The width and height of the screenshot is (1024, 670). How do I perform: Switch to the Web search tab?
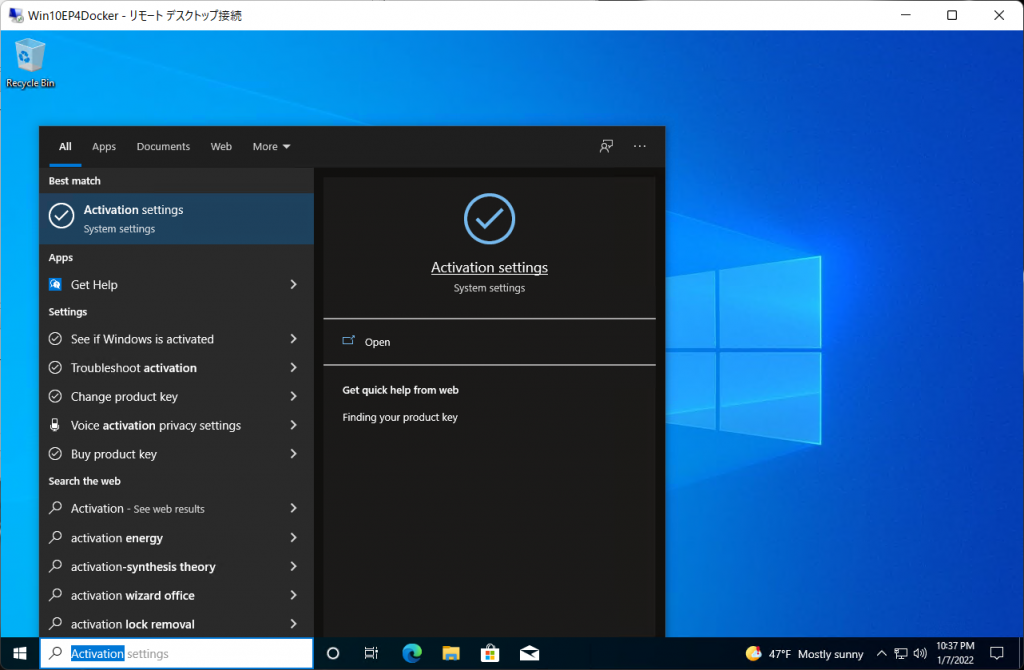221,146
